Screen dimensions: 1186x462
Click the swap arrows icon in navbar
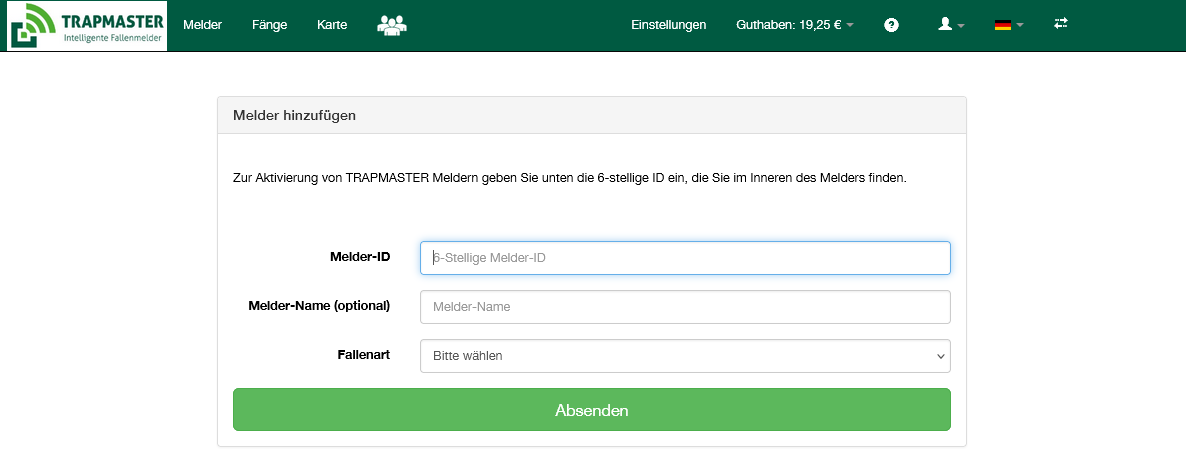pos(1061,24)
